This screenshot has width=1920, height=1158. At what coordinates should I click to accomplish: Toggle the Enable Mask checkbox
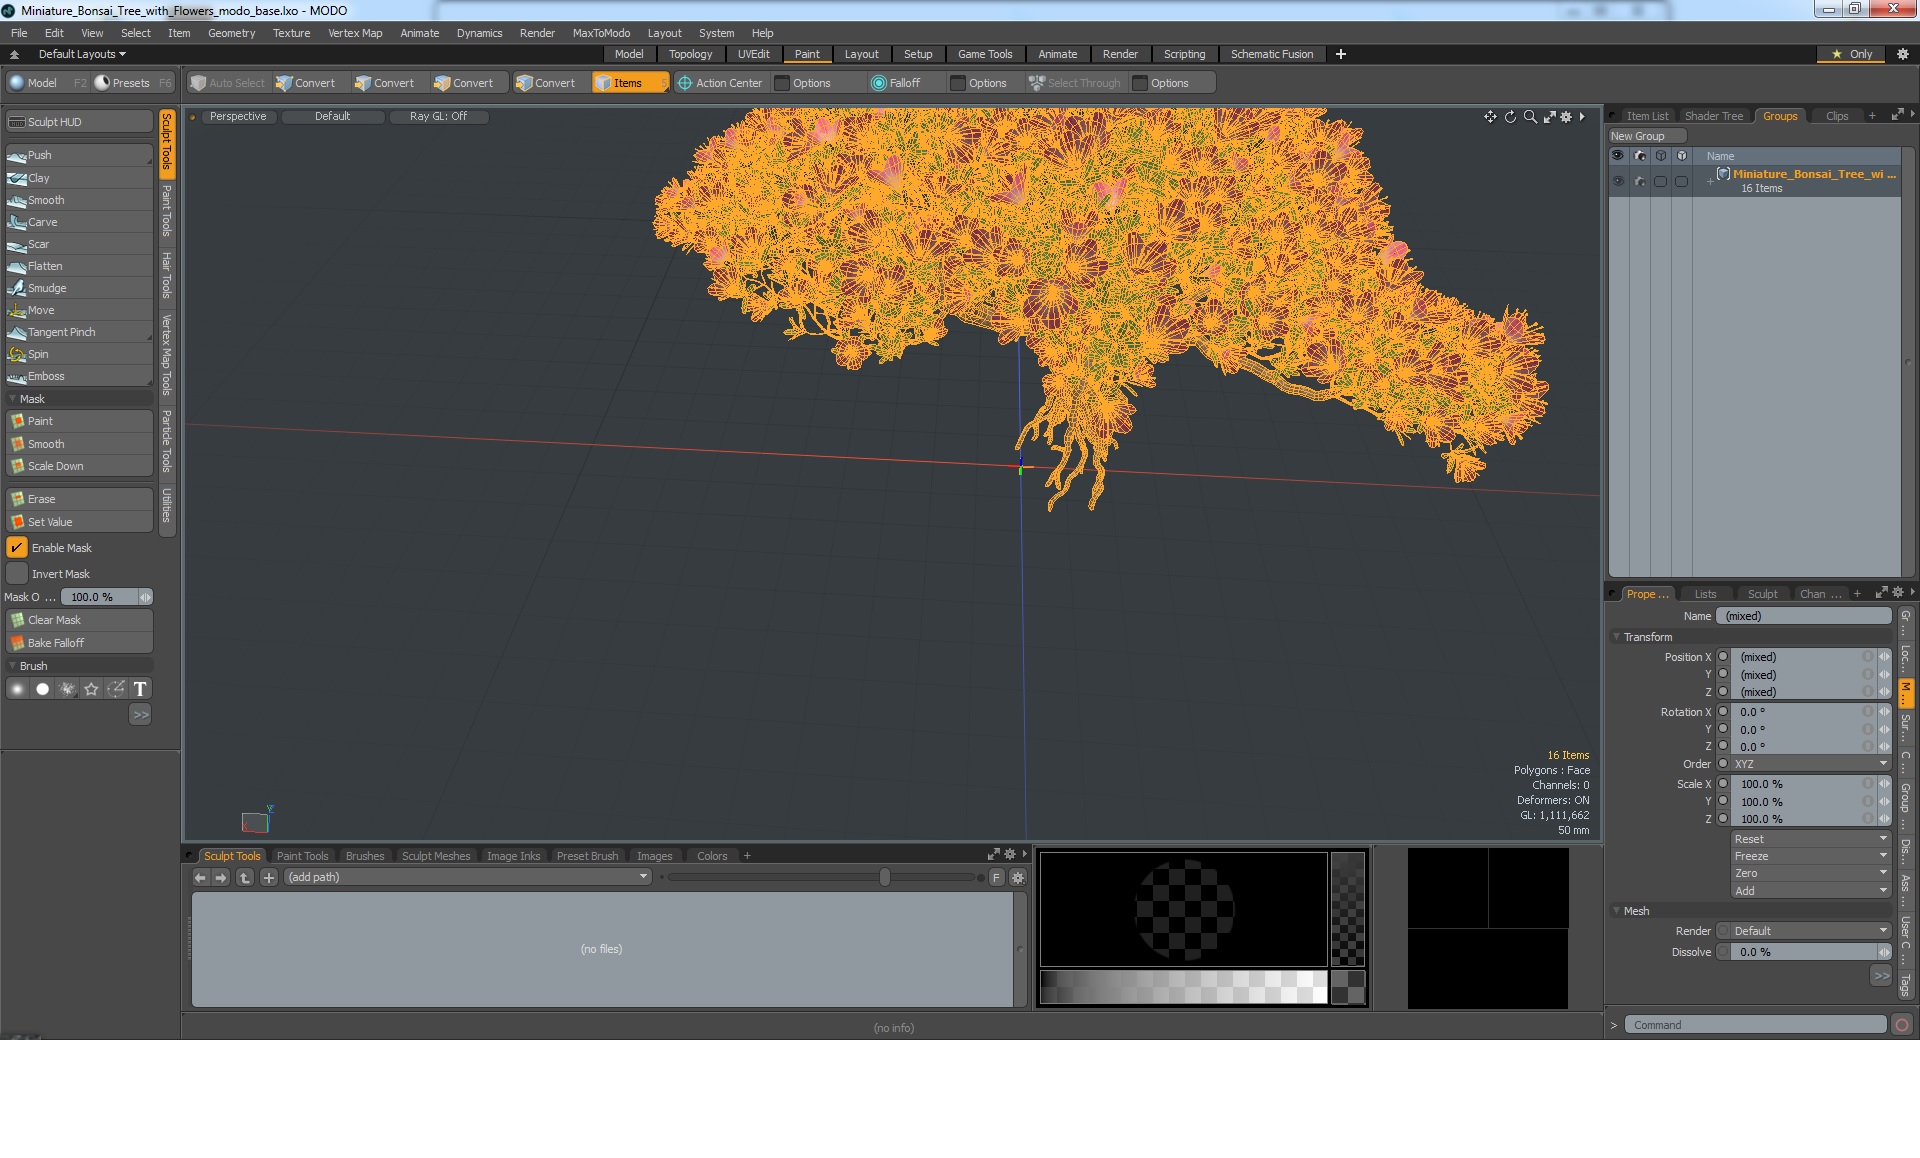point(17,548)
